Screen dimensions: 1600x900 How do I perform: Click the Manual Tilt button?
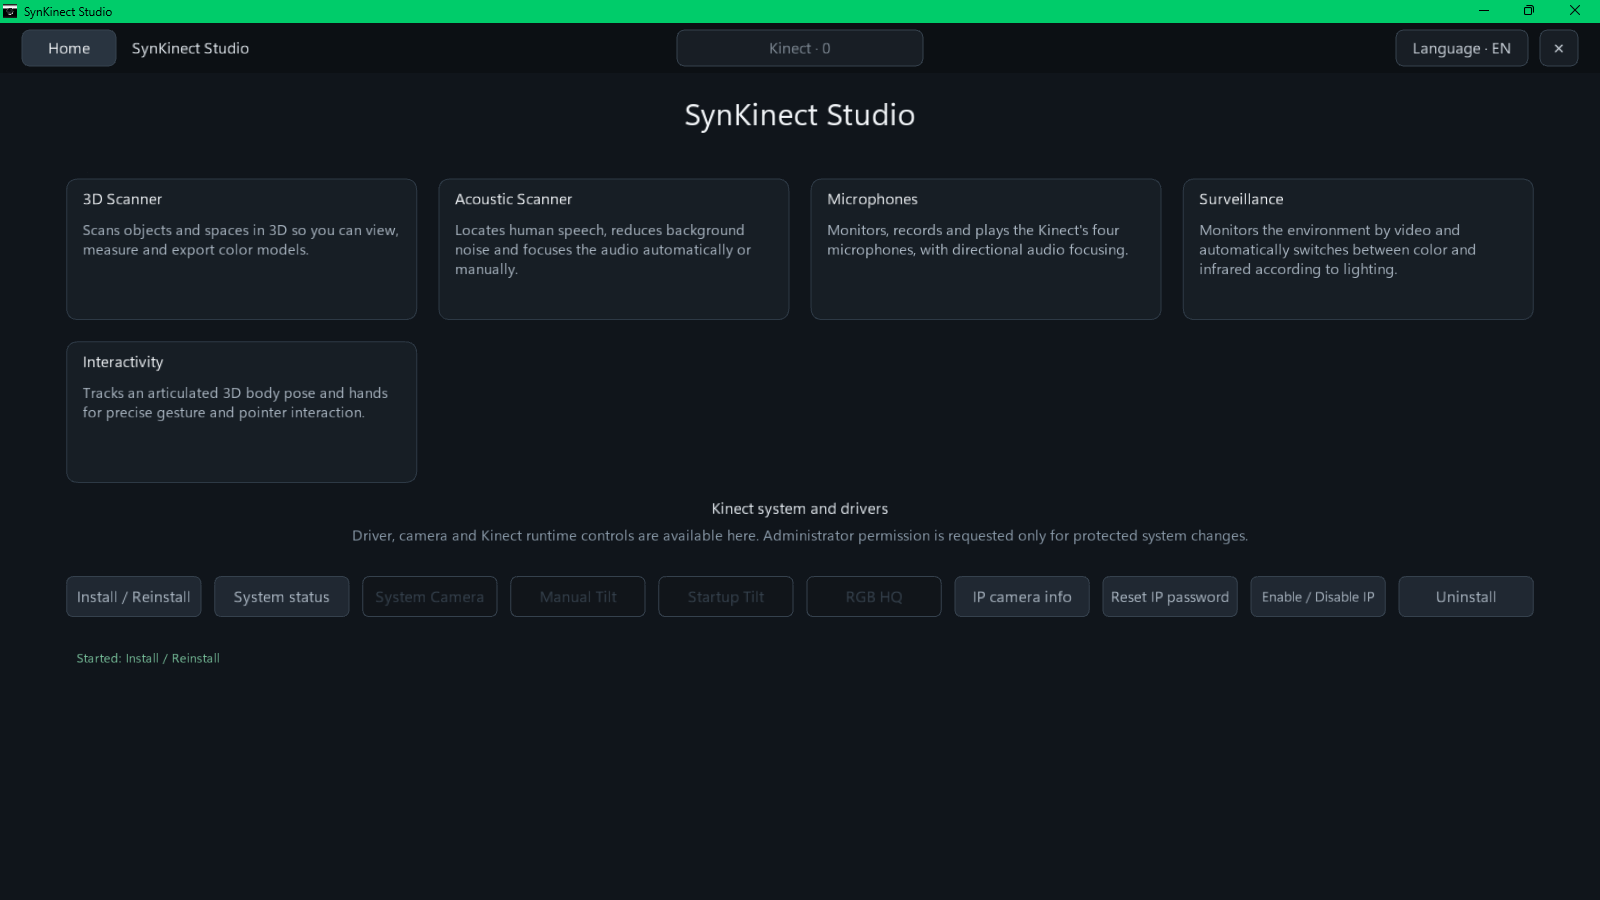[577, 597]
